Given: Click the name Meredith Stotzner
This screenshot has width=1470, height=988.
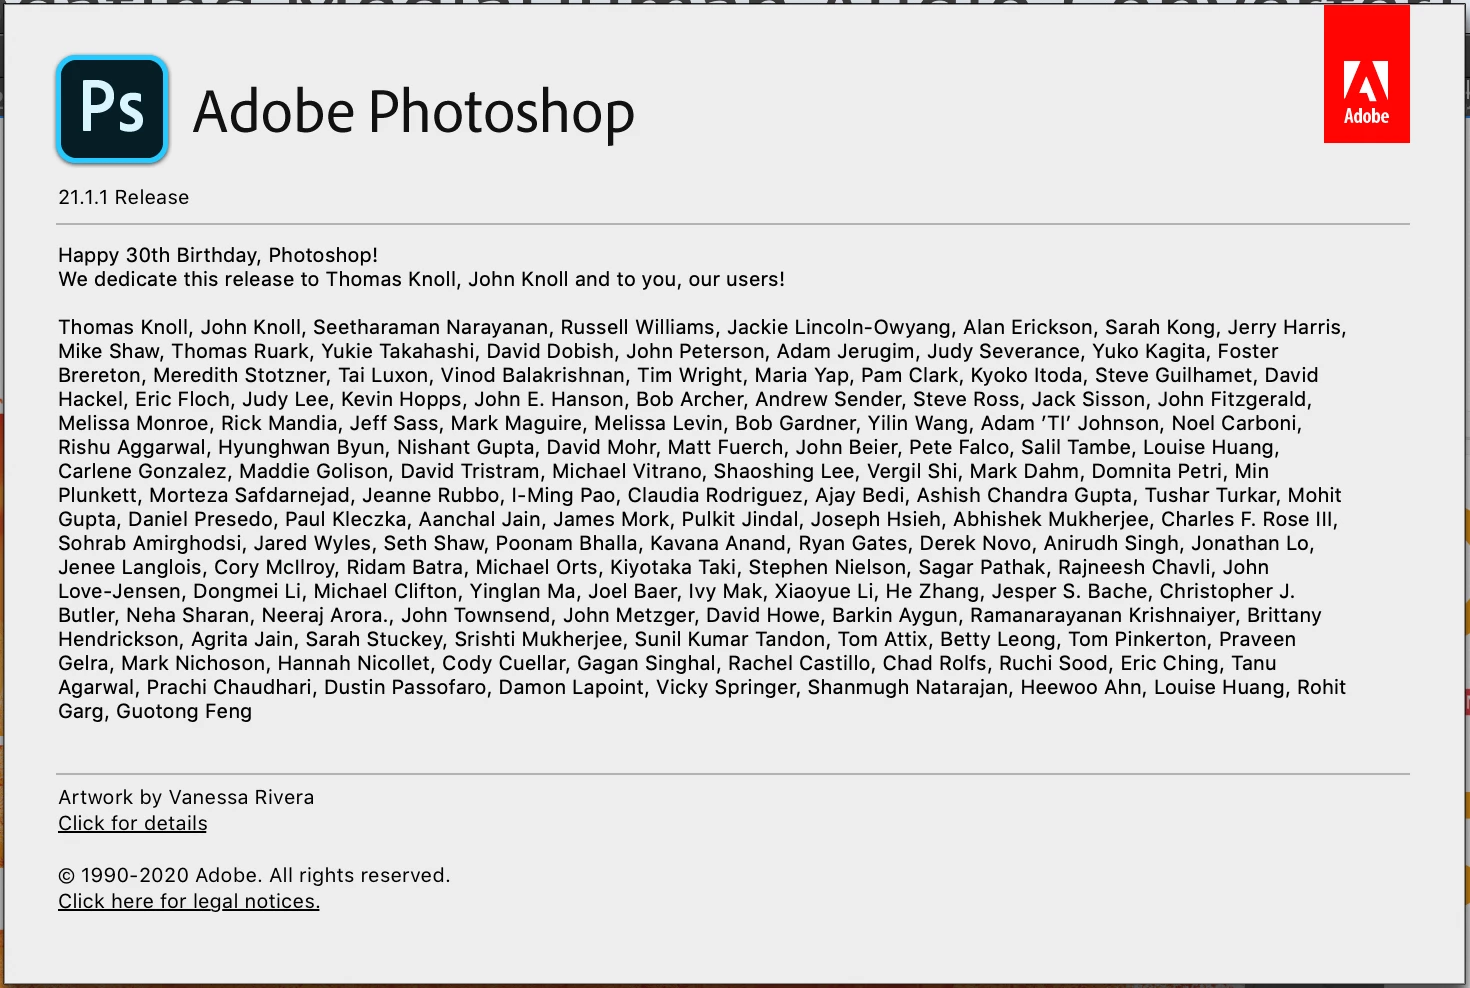Looking at the screenshot, I should 239,375.
